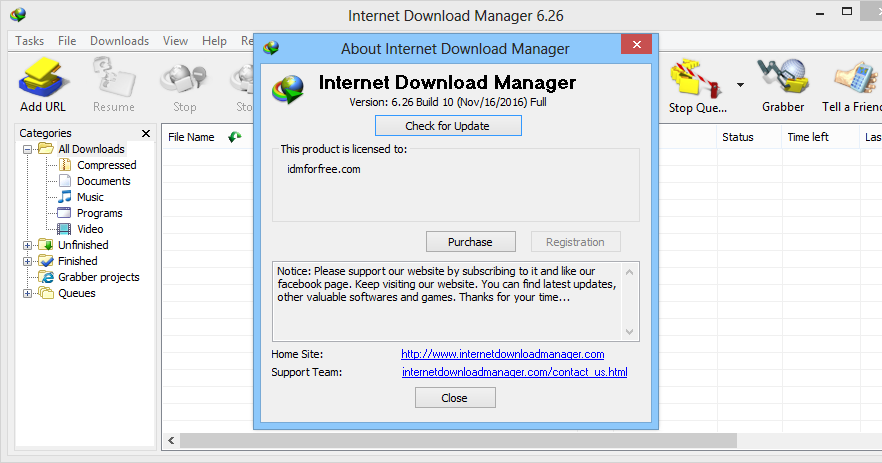Click the Add URL toolbar icon
The width and height of the screenshot is (882, 463).
(44, 77)
